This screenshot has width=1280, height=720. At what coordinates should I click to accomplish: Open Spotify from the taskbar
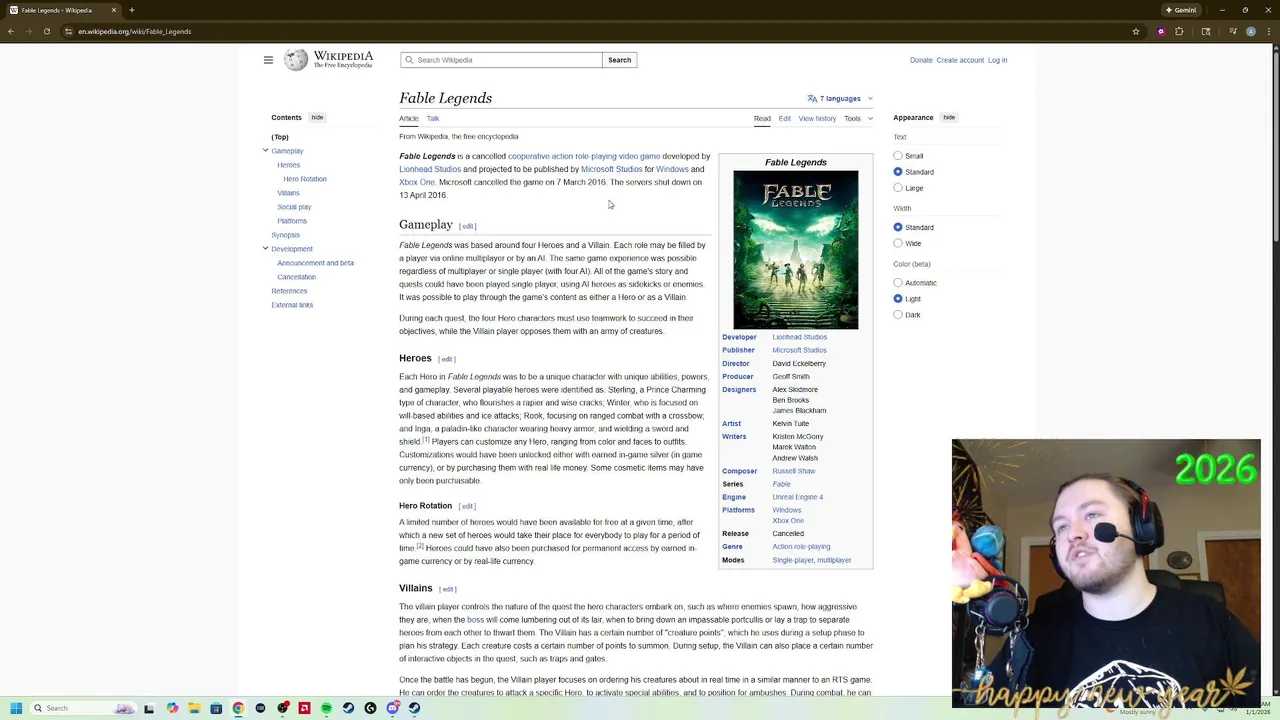tap(326, 708)
